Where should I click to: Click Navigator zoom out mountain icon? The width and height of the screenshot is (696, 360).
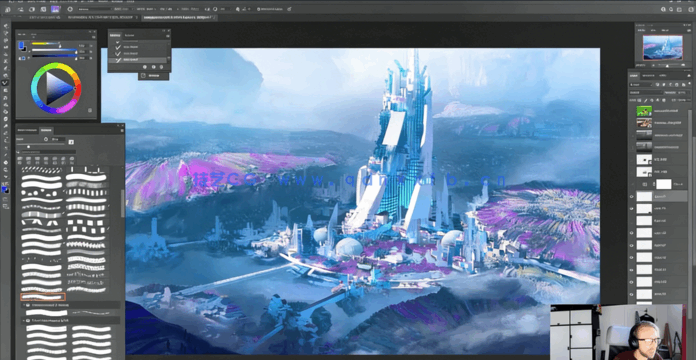654,65
